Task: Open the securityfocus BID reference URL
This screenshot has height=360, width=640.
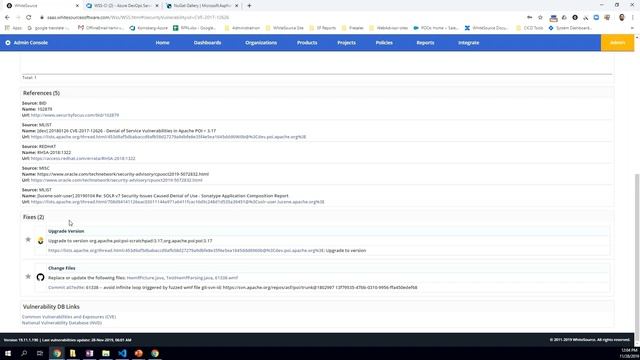Action: 75,115
